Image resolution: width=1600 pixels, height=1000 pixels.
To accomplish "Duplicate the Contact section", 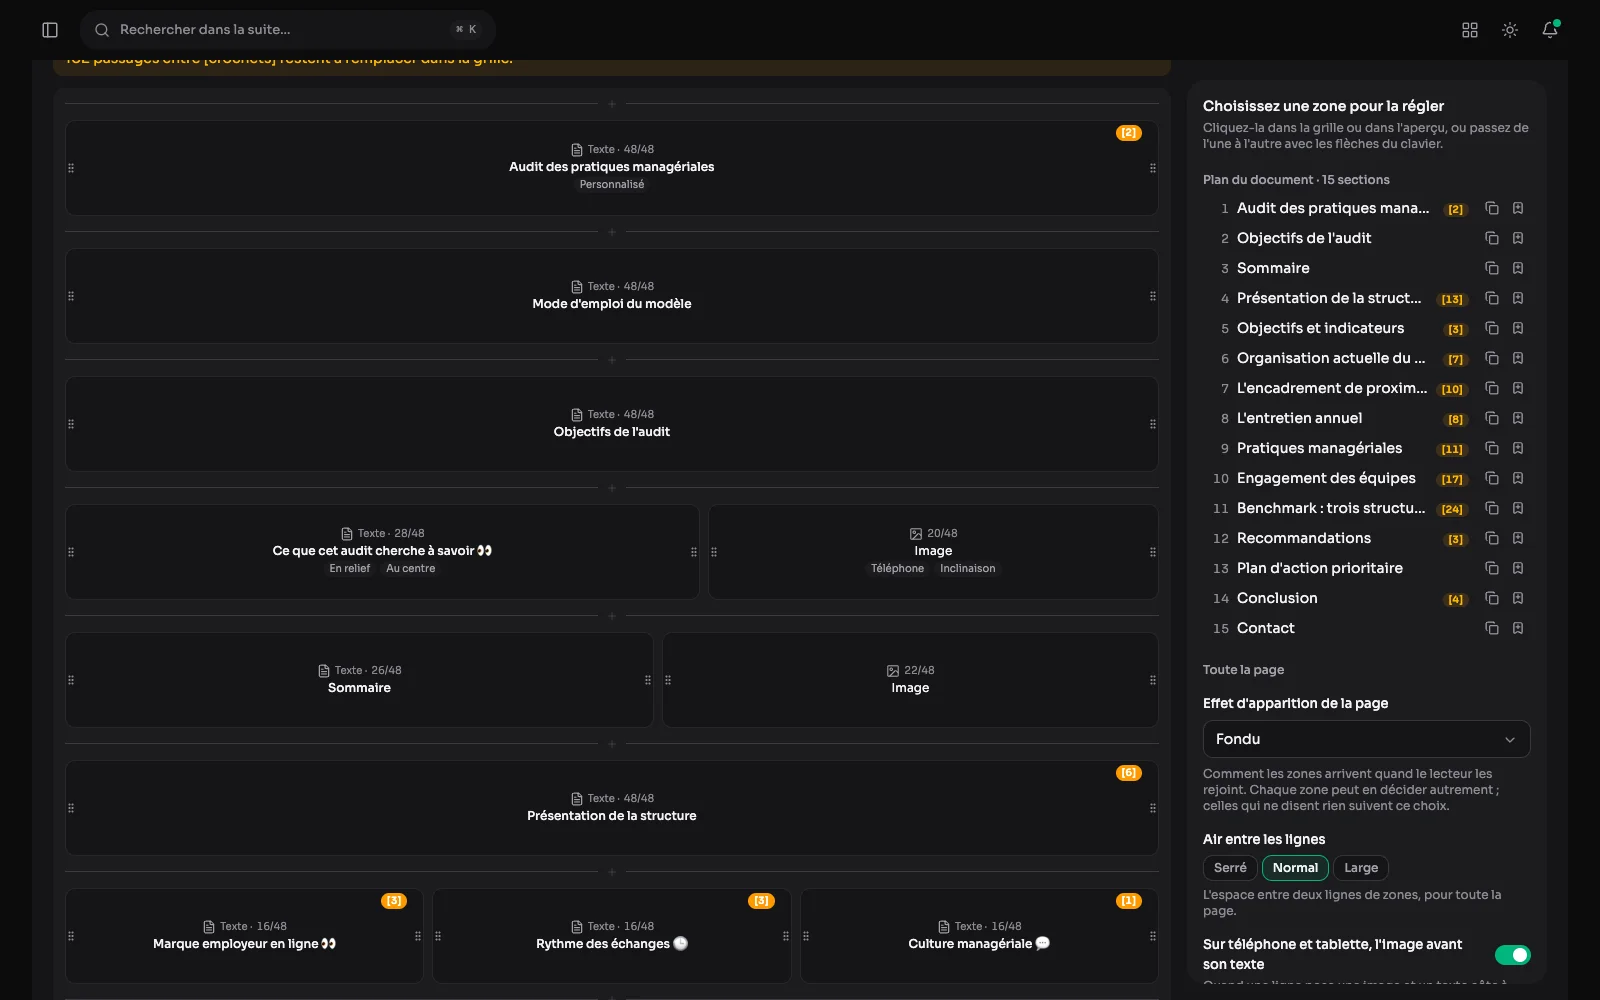I will coord(1492,628).
